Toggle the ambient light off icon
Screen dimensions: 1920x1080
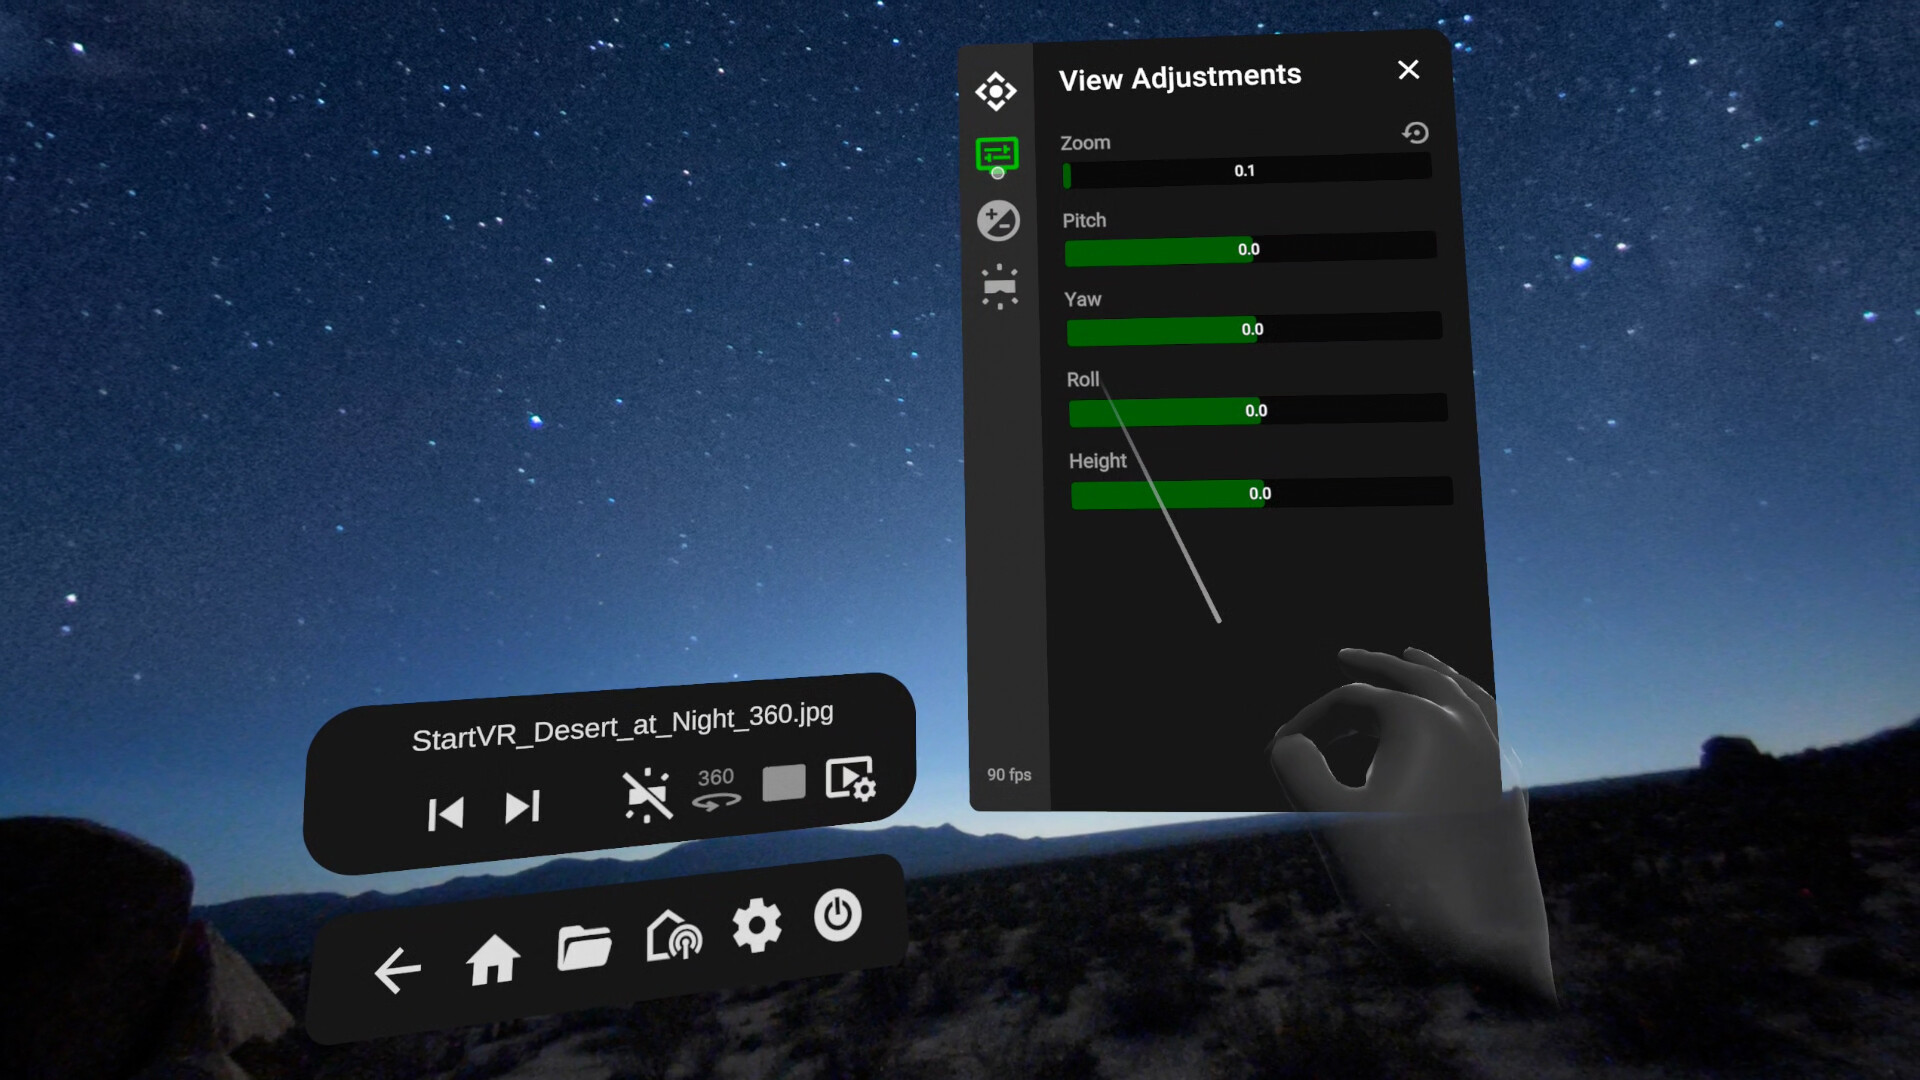click(x=647, y=795)
